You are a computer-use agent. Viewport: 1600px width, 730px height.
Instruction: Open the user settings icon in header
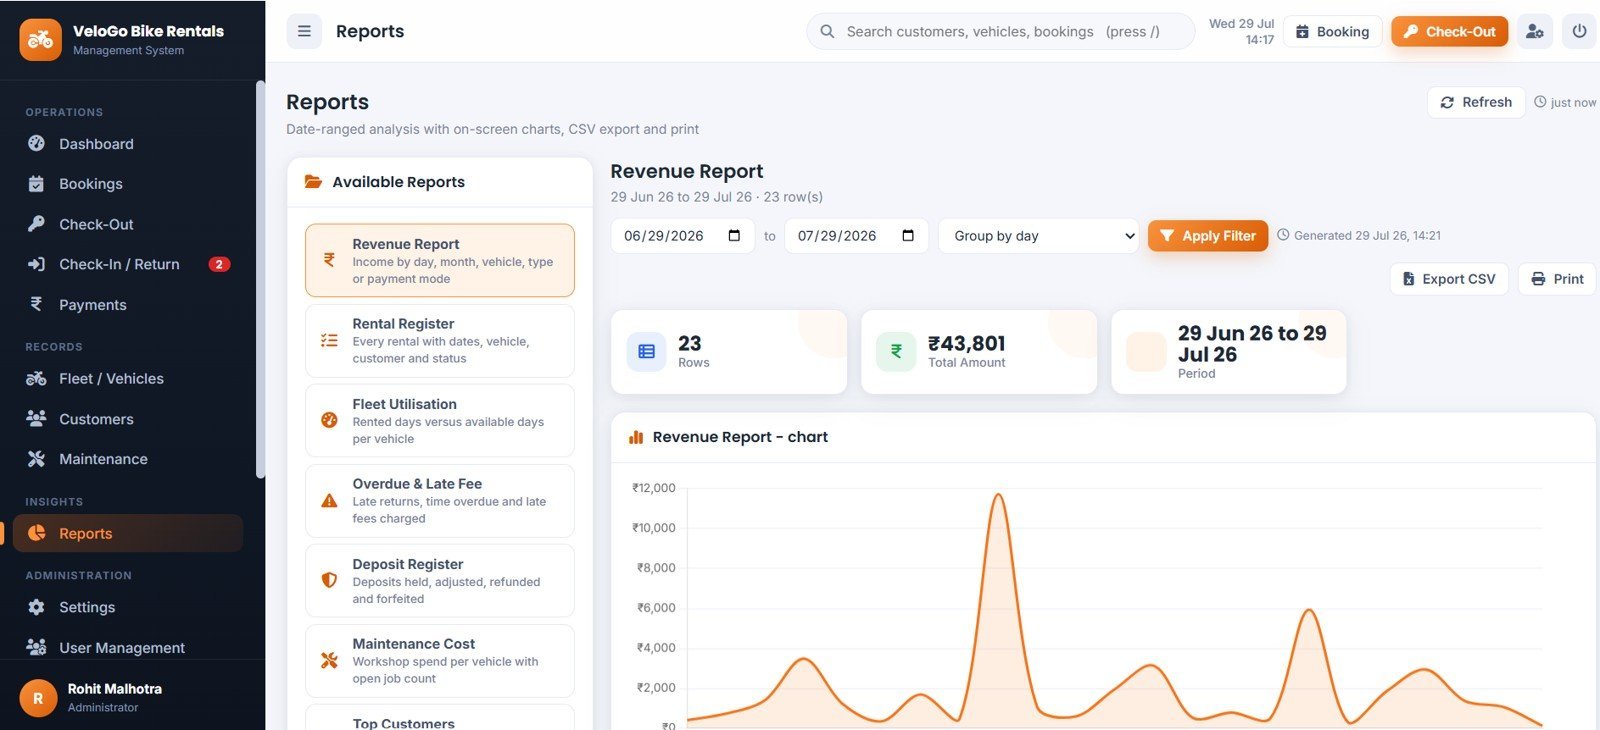1534,31
